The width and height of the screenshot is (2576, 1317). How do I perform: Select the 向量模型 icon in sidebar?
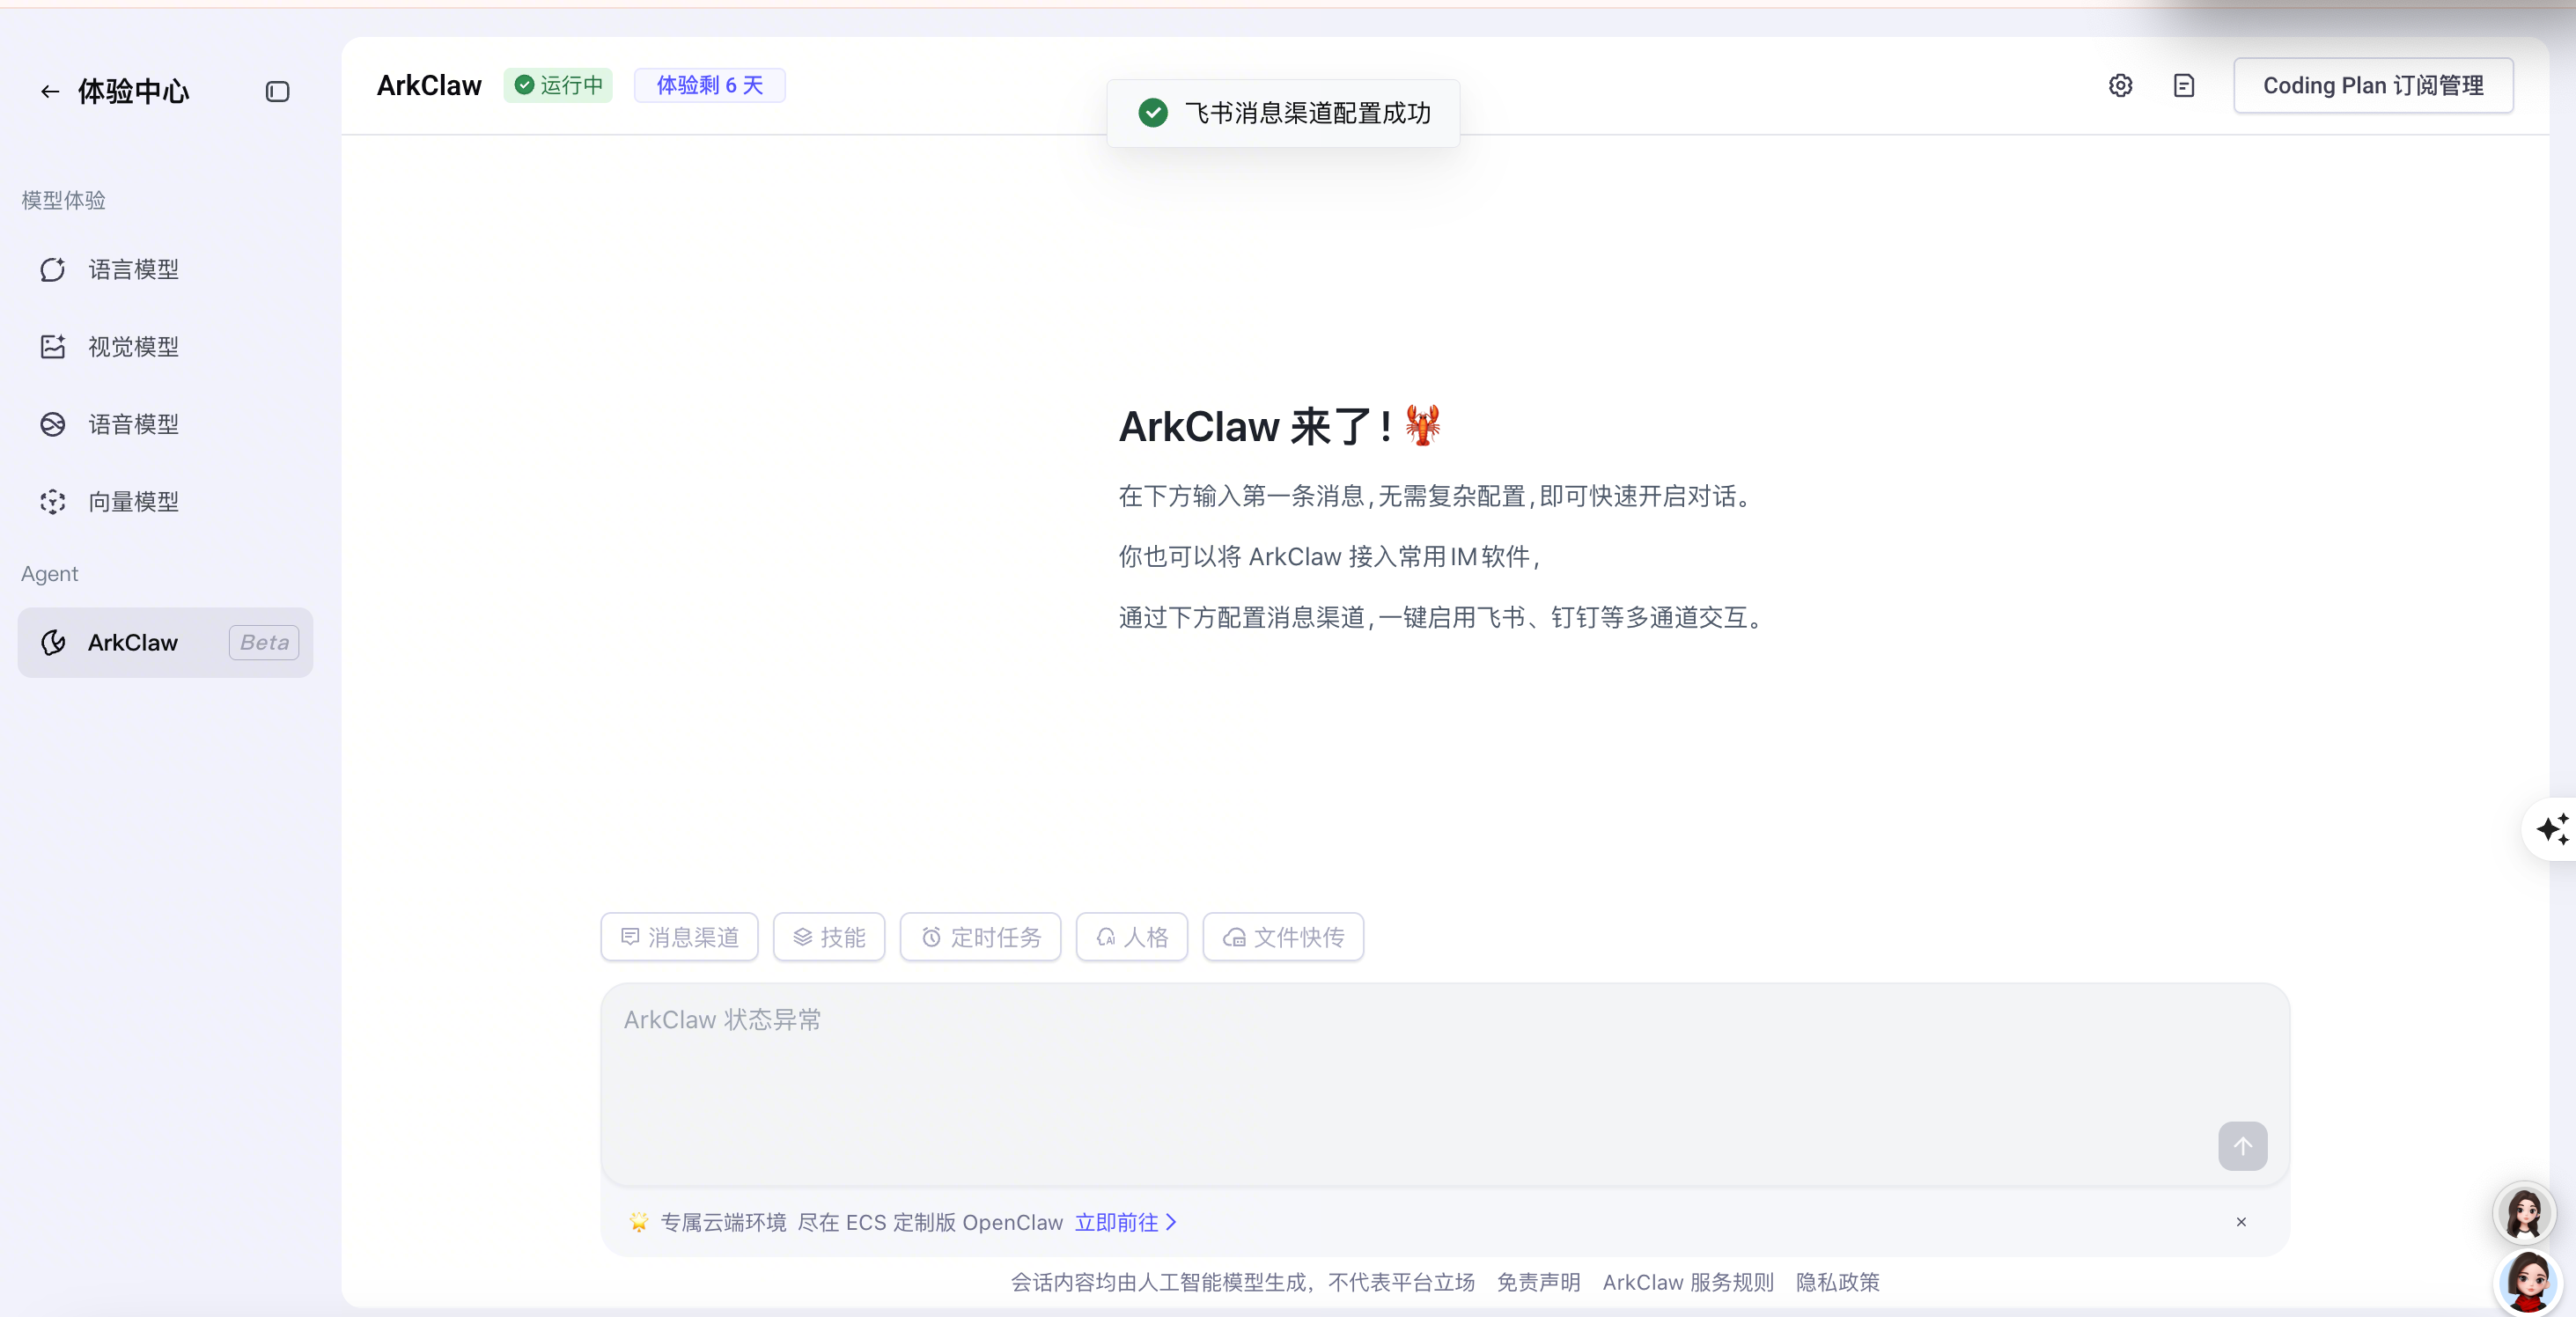(x=53, y=502)
